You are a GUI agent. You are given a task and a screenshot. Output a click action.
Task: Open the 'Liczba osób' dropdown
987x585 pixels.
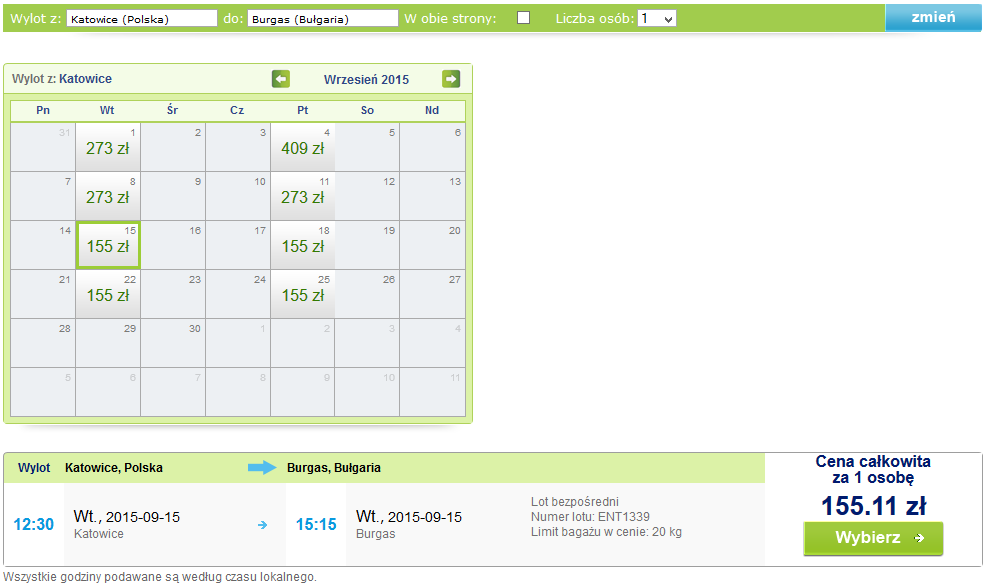657,18
